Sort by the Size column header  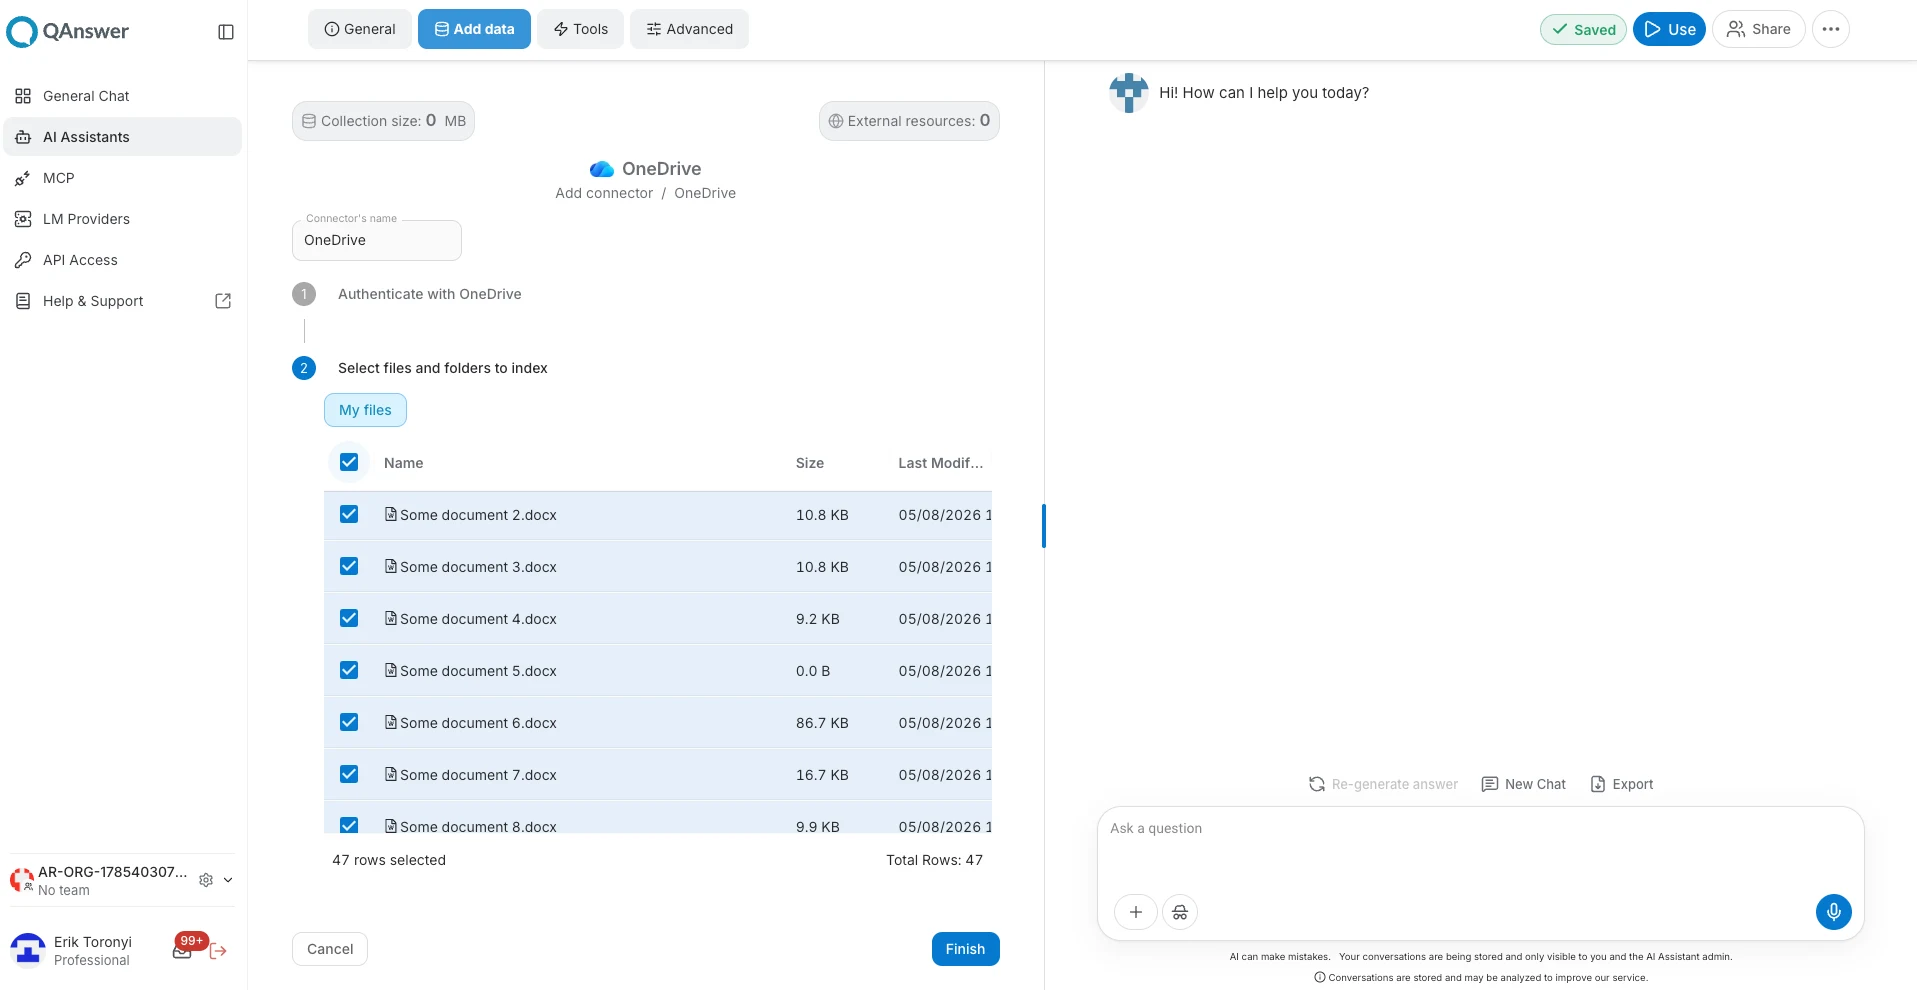point(810,463)
